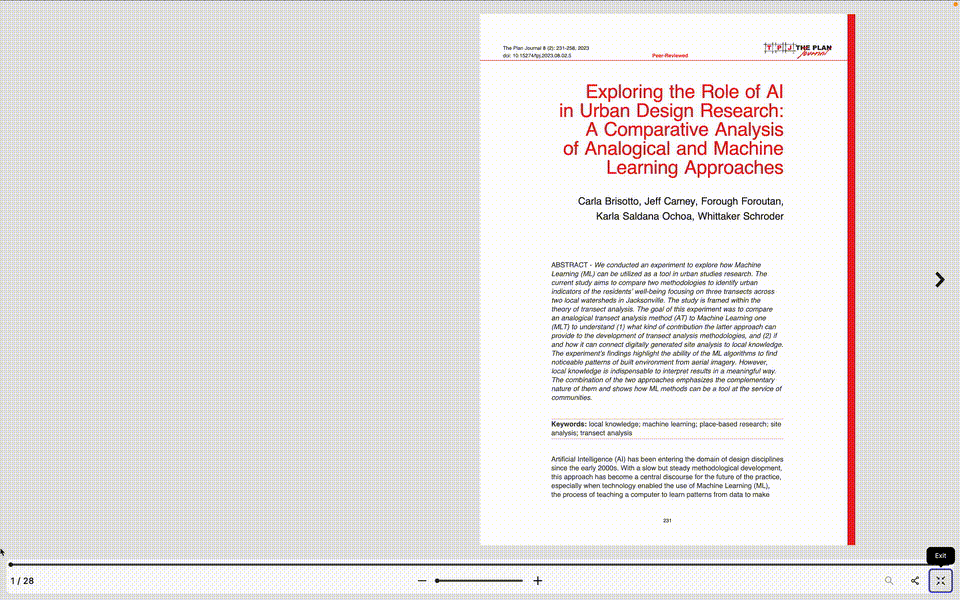Click the page counter 1 / 28
The image size is (960, 600).
pyautogui.click(x=22, y=581)
